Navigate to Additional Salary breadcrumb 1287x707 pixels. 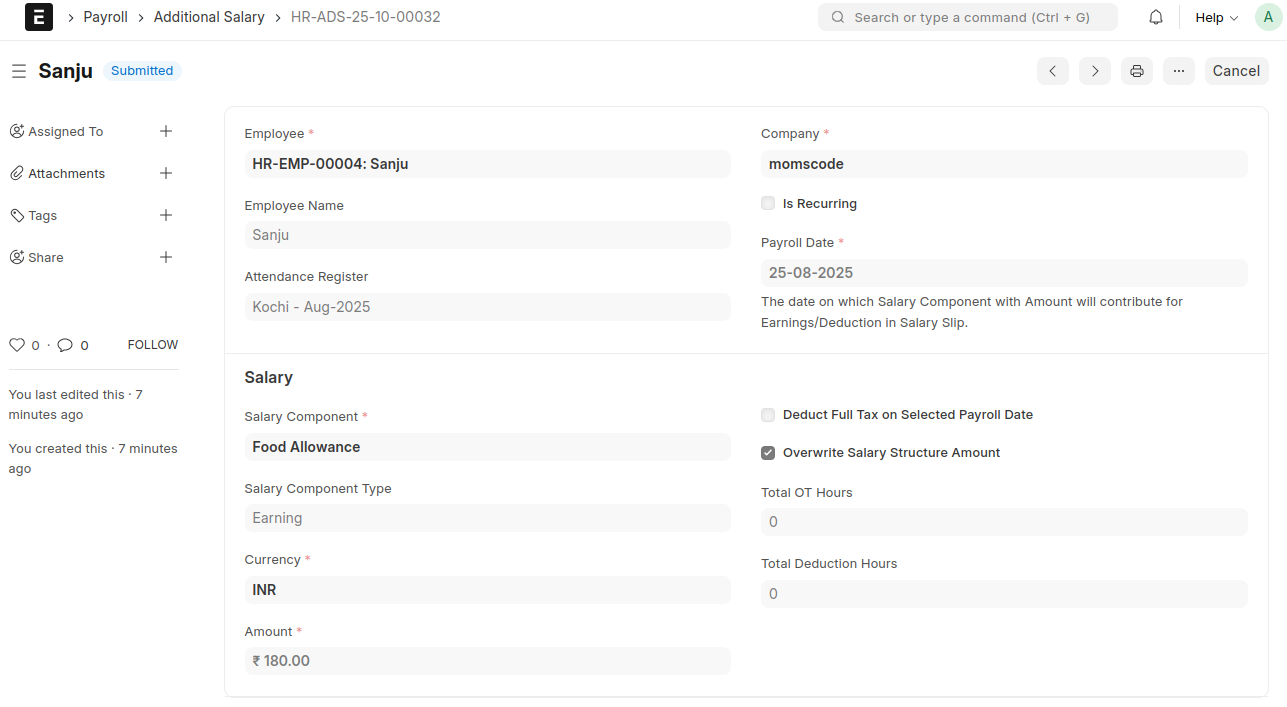209,17
